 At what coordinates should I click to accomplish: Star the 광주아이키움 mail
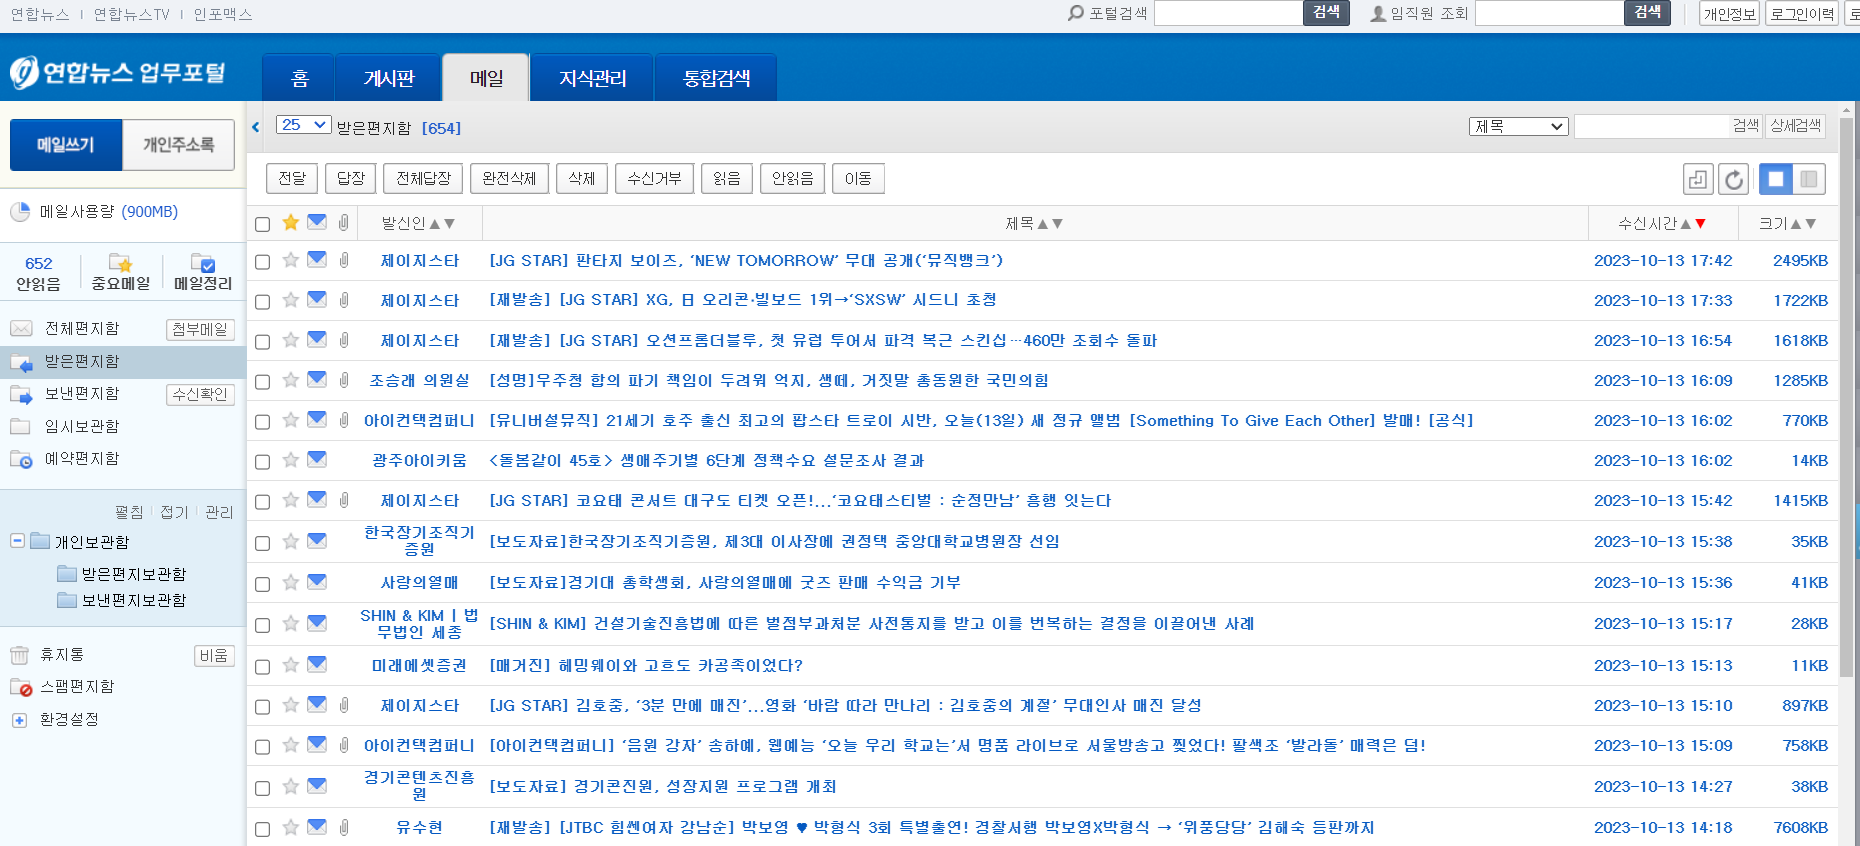pos(290,460)
